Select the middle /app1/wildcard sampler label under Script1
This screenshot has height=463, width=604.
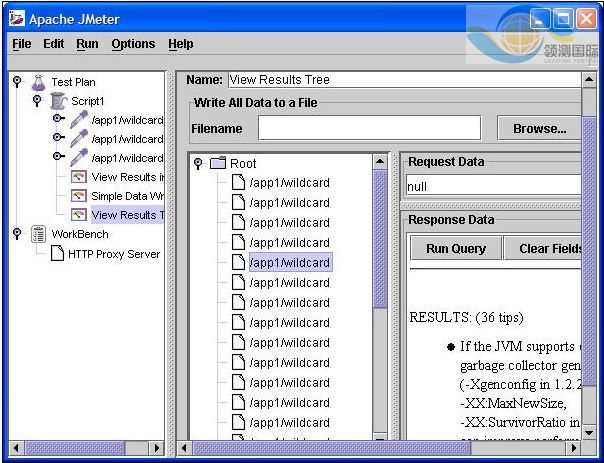(127, 139)
